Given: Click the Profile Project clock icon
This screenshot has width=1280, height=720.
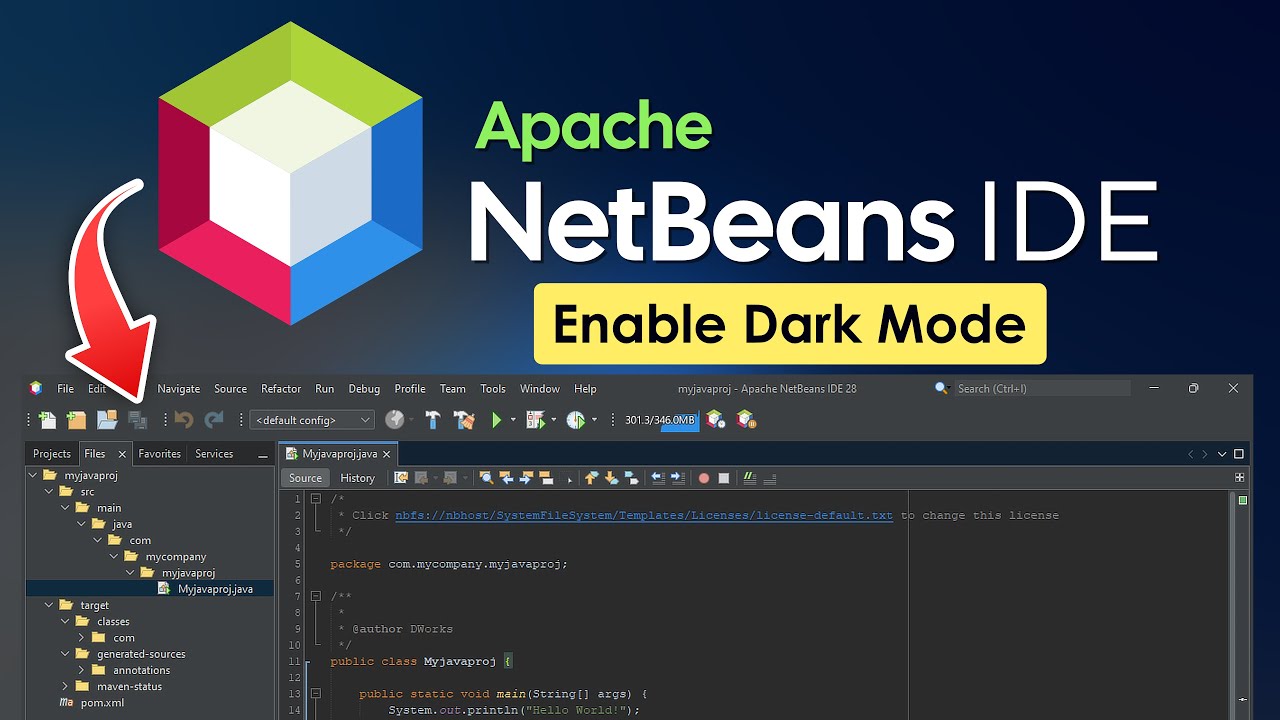Looking at the screenshot, I should click(x=576, y=420).
